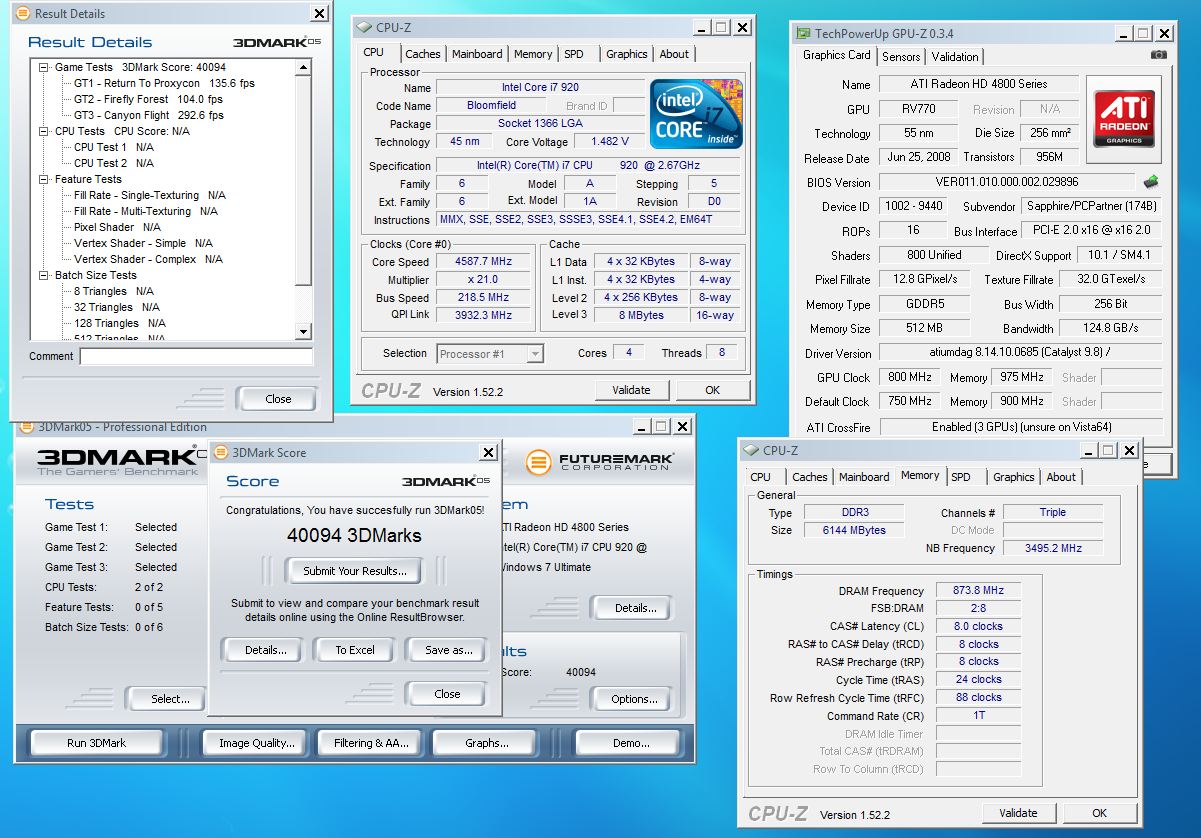The image size is (1201, 838).
Task: Click the Save as button
Action: pyautogui.click(x=449, y=650)
